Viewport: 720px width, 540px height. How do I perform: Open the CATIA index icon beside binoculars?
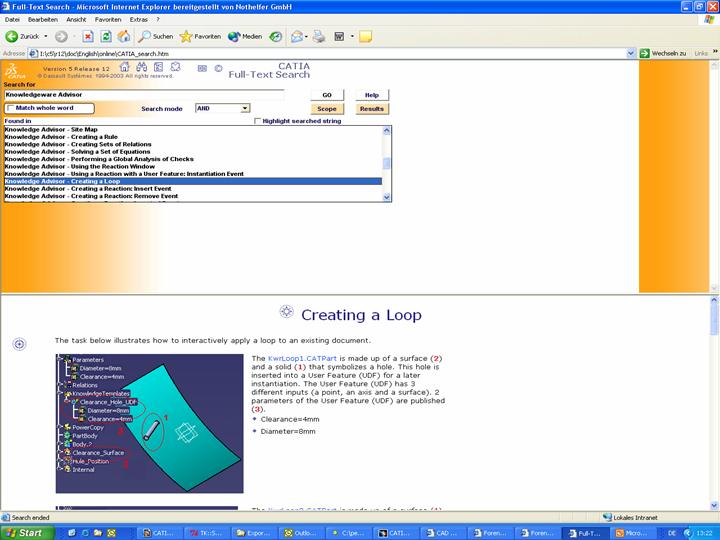pyautogui.click(x=158, y=68)
